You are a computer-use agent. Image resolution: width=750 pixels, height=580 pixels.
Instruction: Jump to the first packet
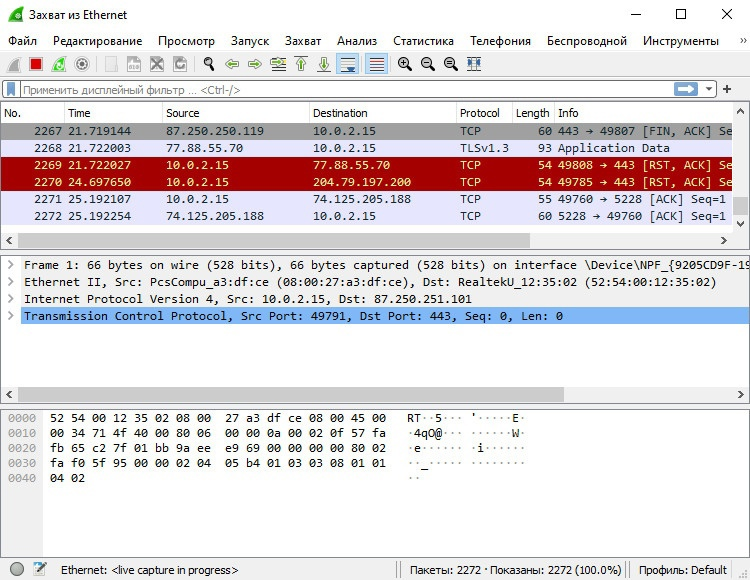pyautogui.click(x=301, y=64)
